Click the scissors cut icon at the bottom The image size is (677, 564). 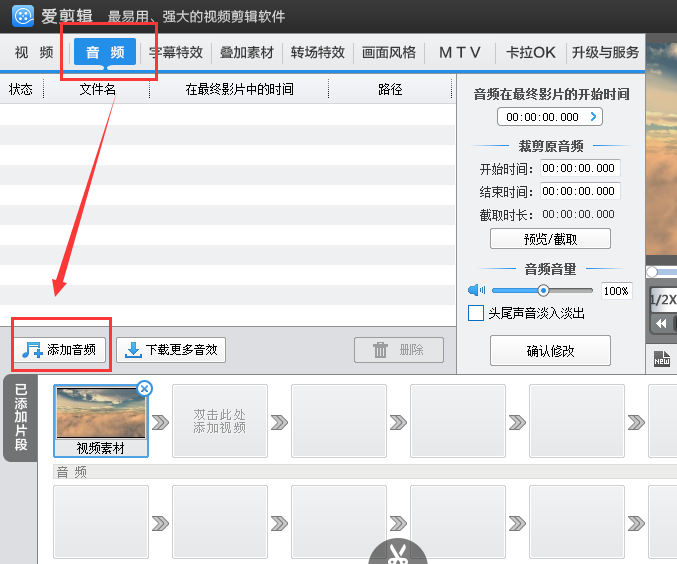[x=398, y=553]
